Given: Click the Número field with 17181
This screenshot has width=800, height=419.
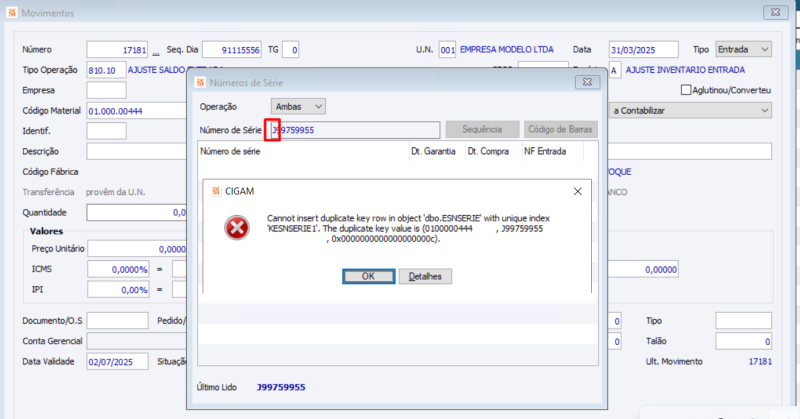Looking at the screenshot, I should [117, 50].
